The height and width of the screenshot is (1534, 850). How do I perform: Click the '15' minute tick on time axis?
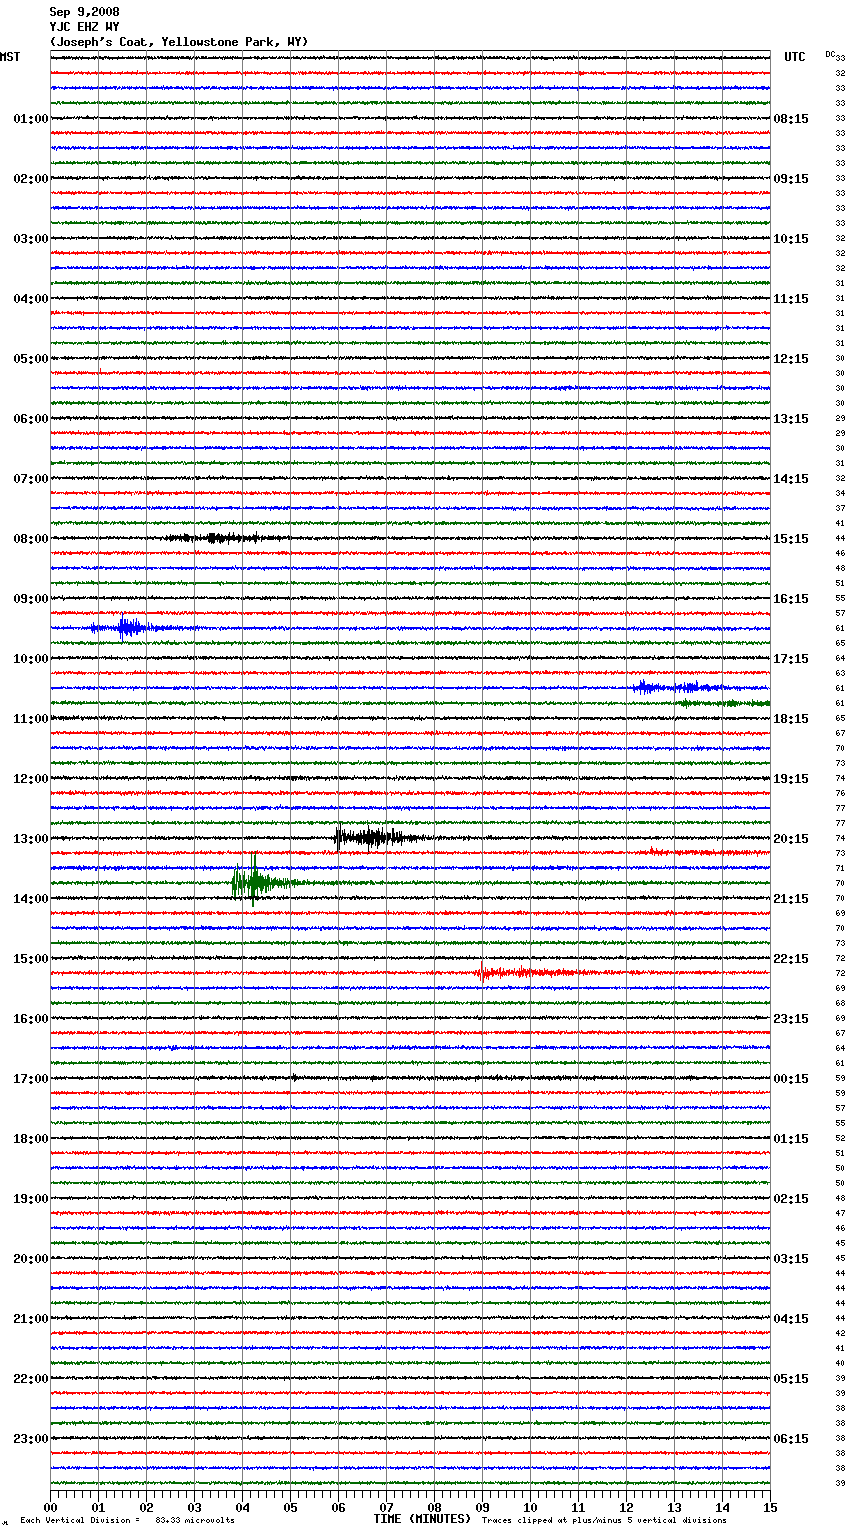coord(770,1507)
